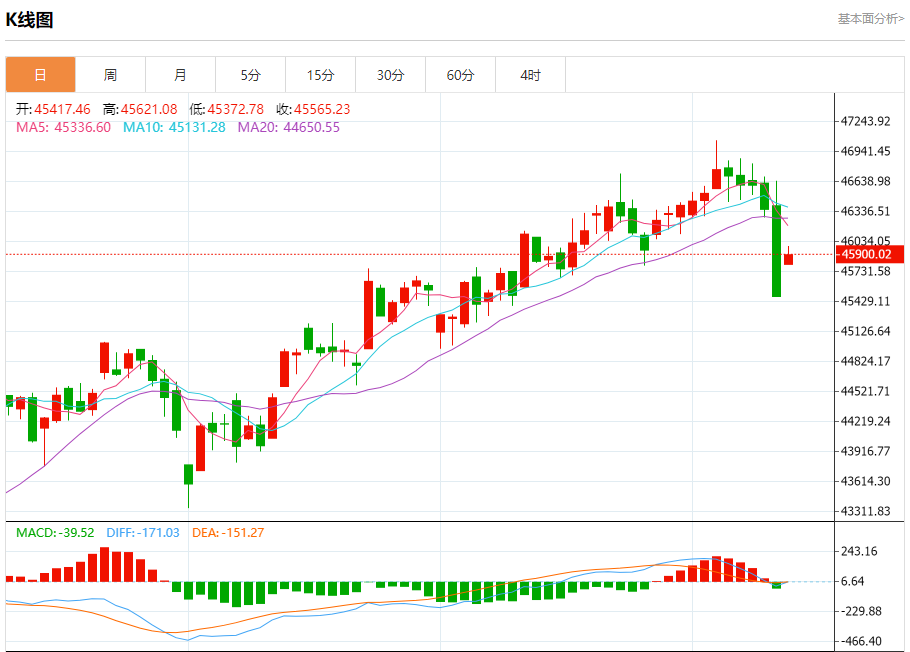This screenshot has height=652, width=910.
Task: Open the 月 monthly chart tab
Action: point(180,75)
